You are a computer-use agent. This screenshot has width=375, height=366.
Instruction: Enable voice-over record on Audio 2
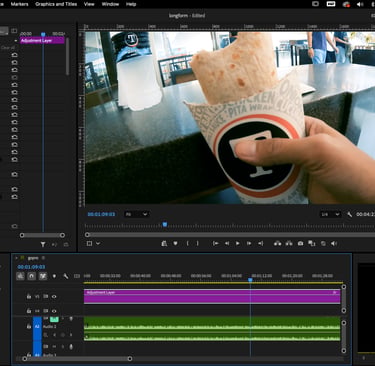point(71,319)
